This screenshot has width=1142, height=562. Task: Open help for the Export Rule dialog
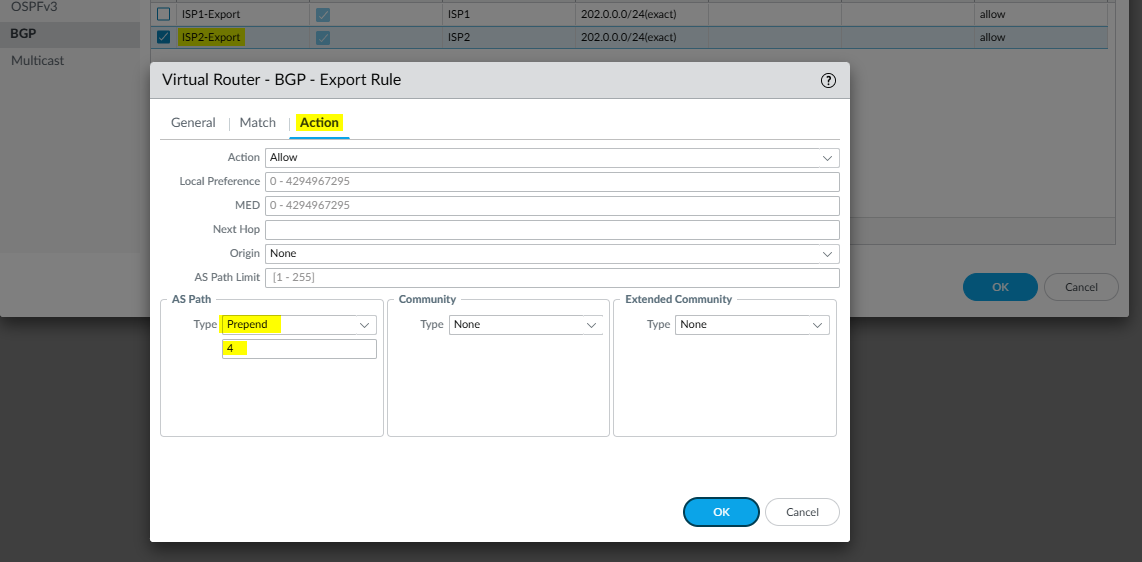828,80
